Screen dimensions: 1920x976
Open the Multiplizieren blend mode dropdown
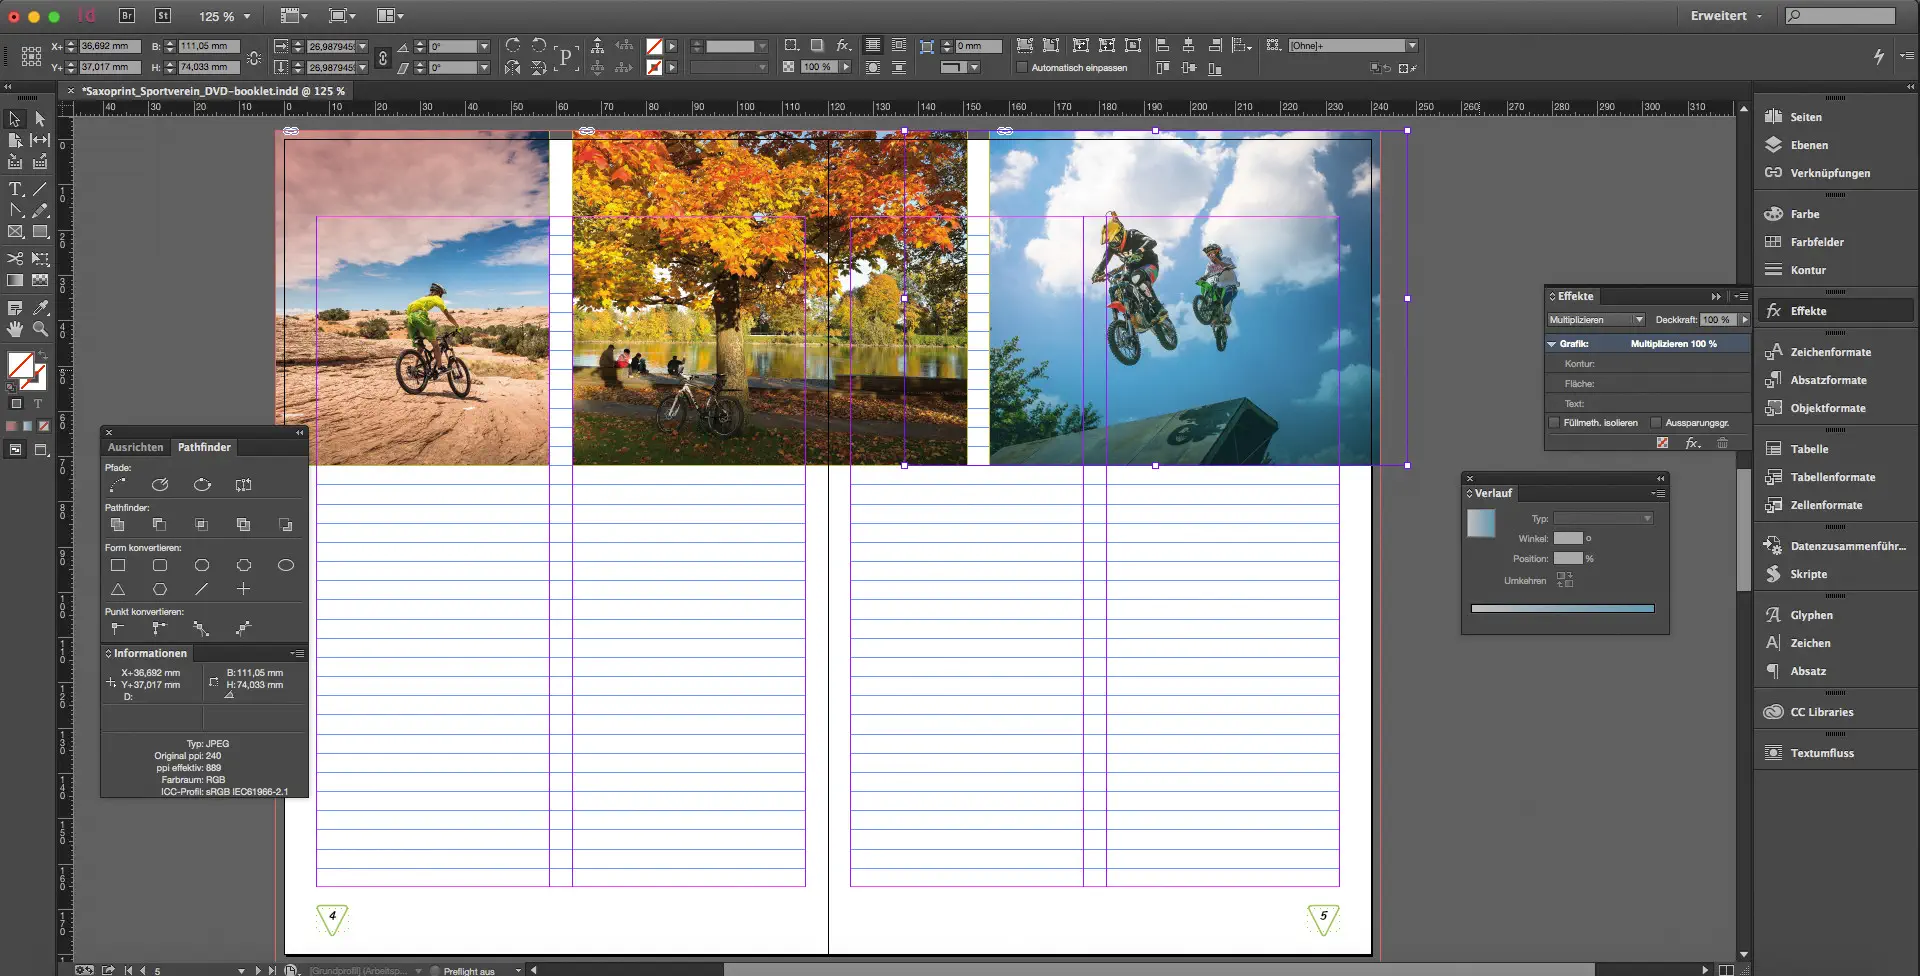click(1596, 320)
